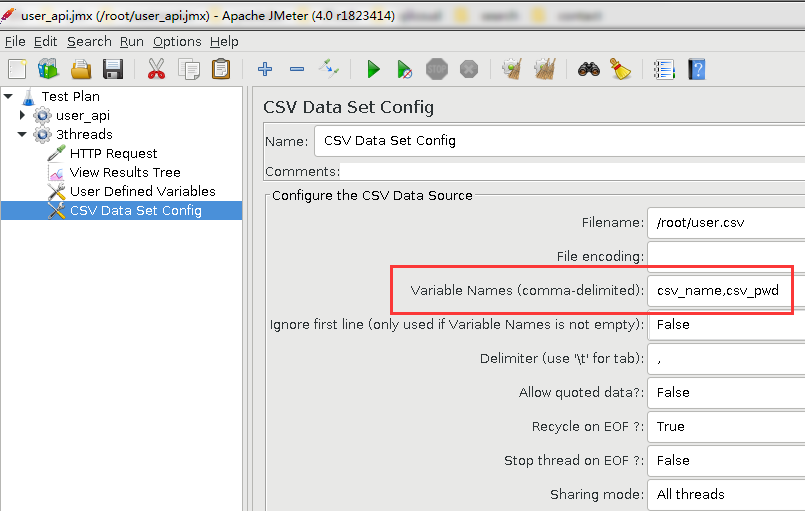Start the test with green play icon
The image size is (805, 511).
(373, 69)
